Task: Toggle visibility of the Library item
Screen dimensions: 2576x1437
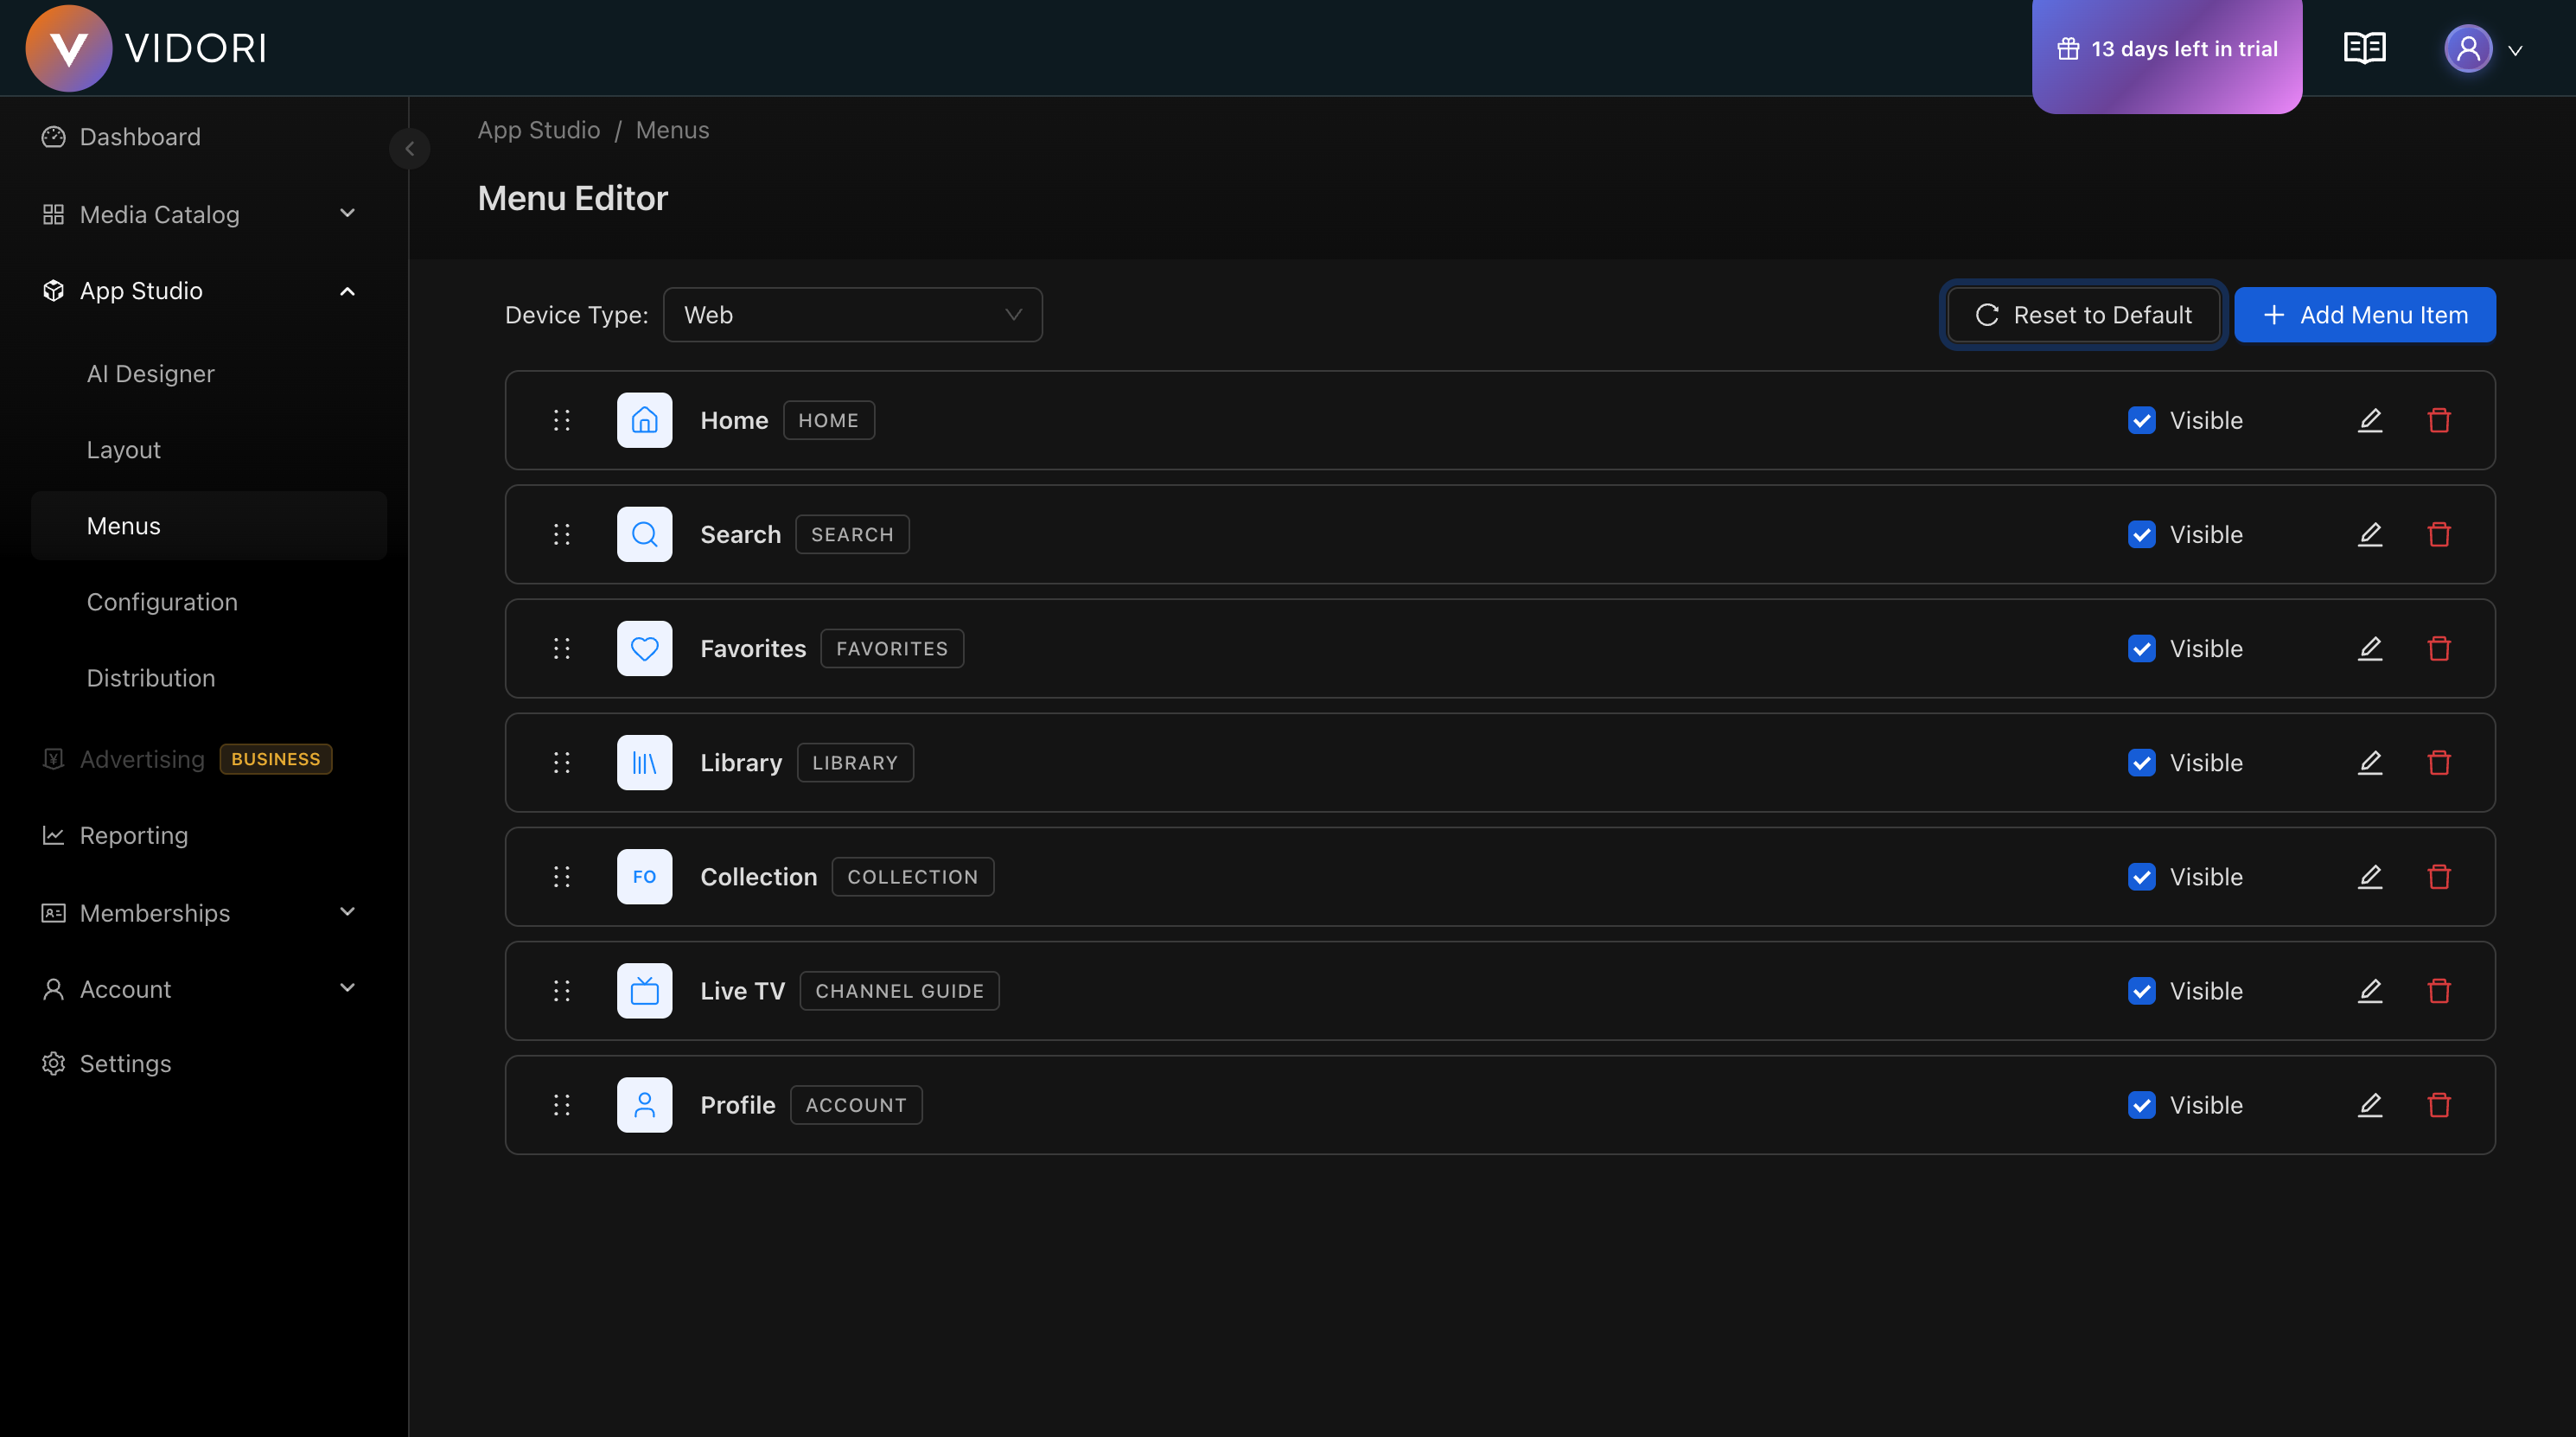Action: click(x=2141, y=762)
